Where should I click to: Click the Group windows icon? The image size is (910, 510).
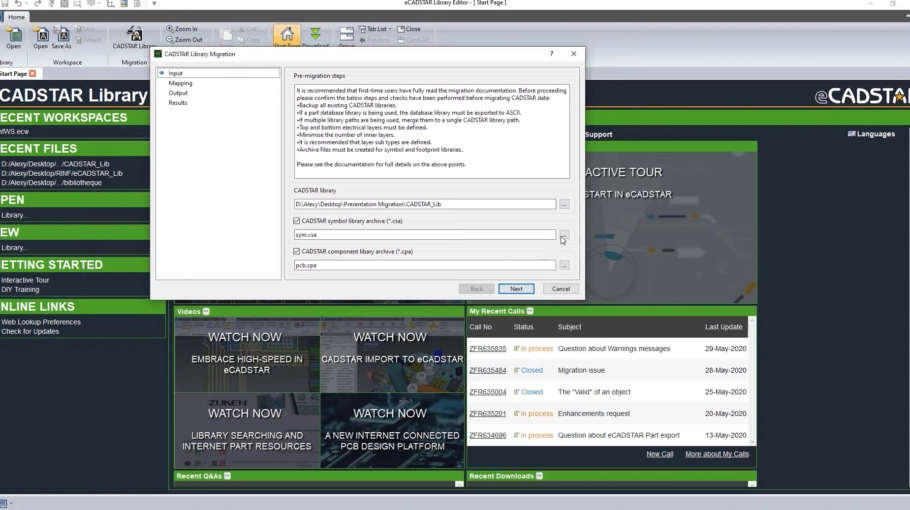click(346, 36)
